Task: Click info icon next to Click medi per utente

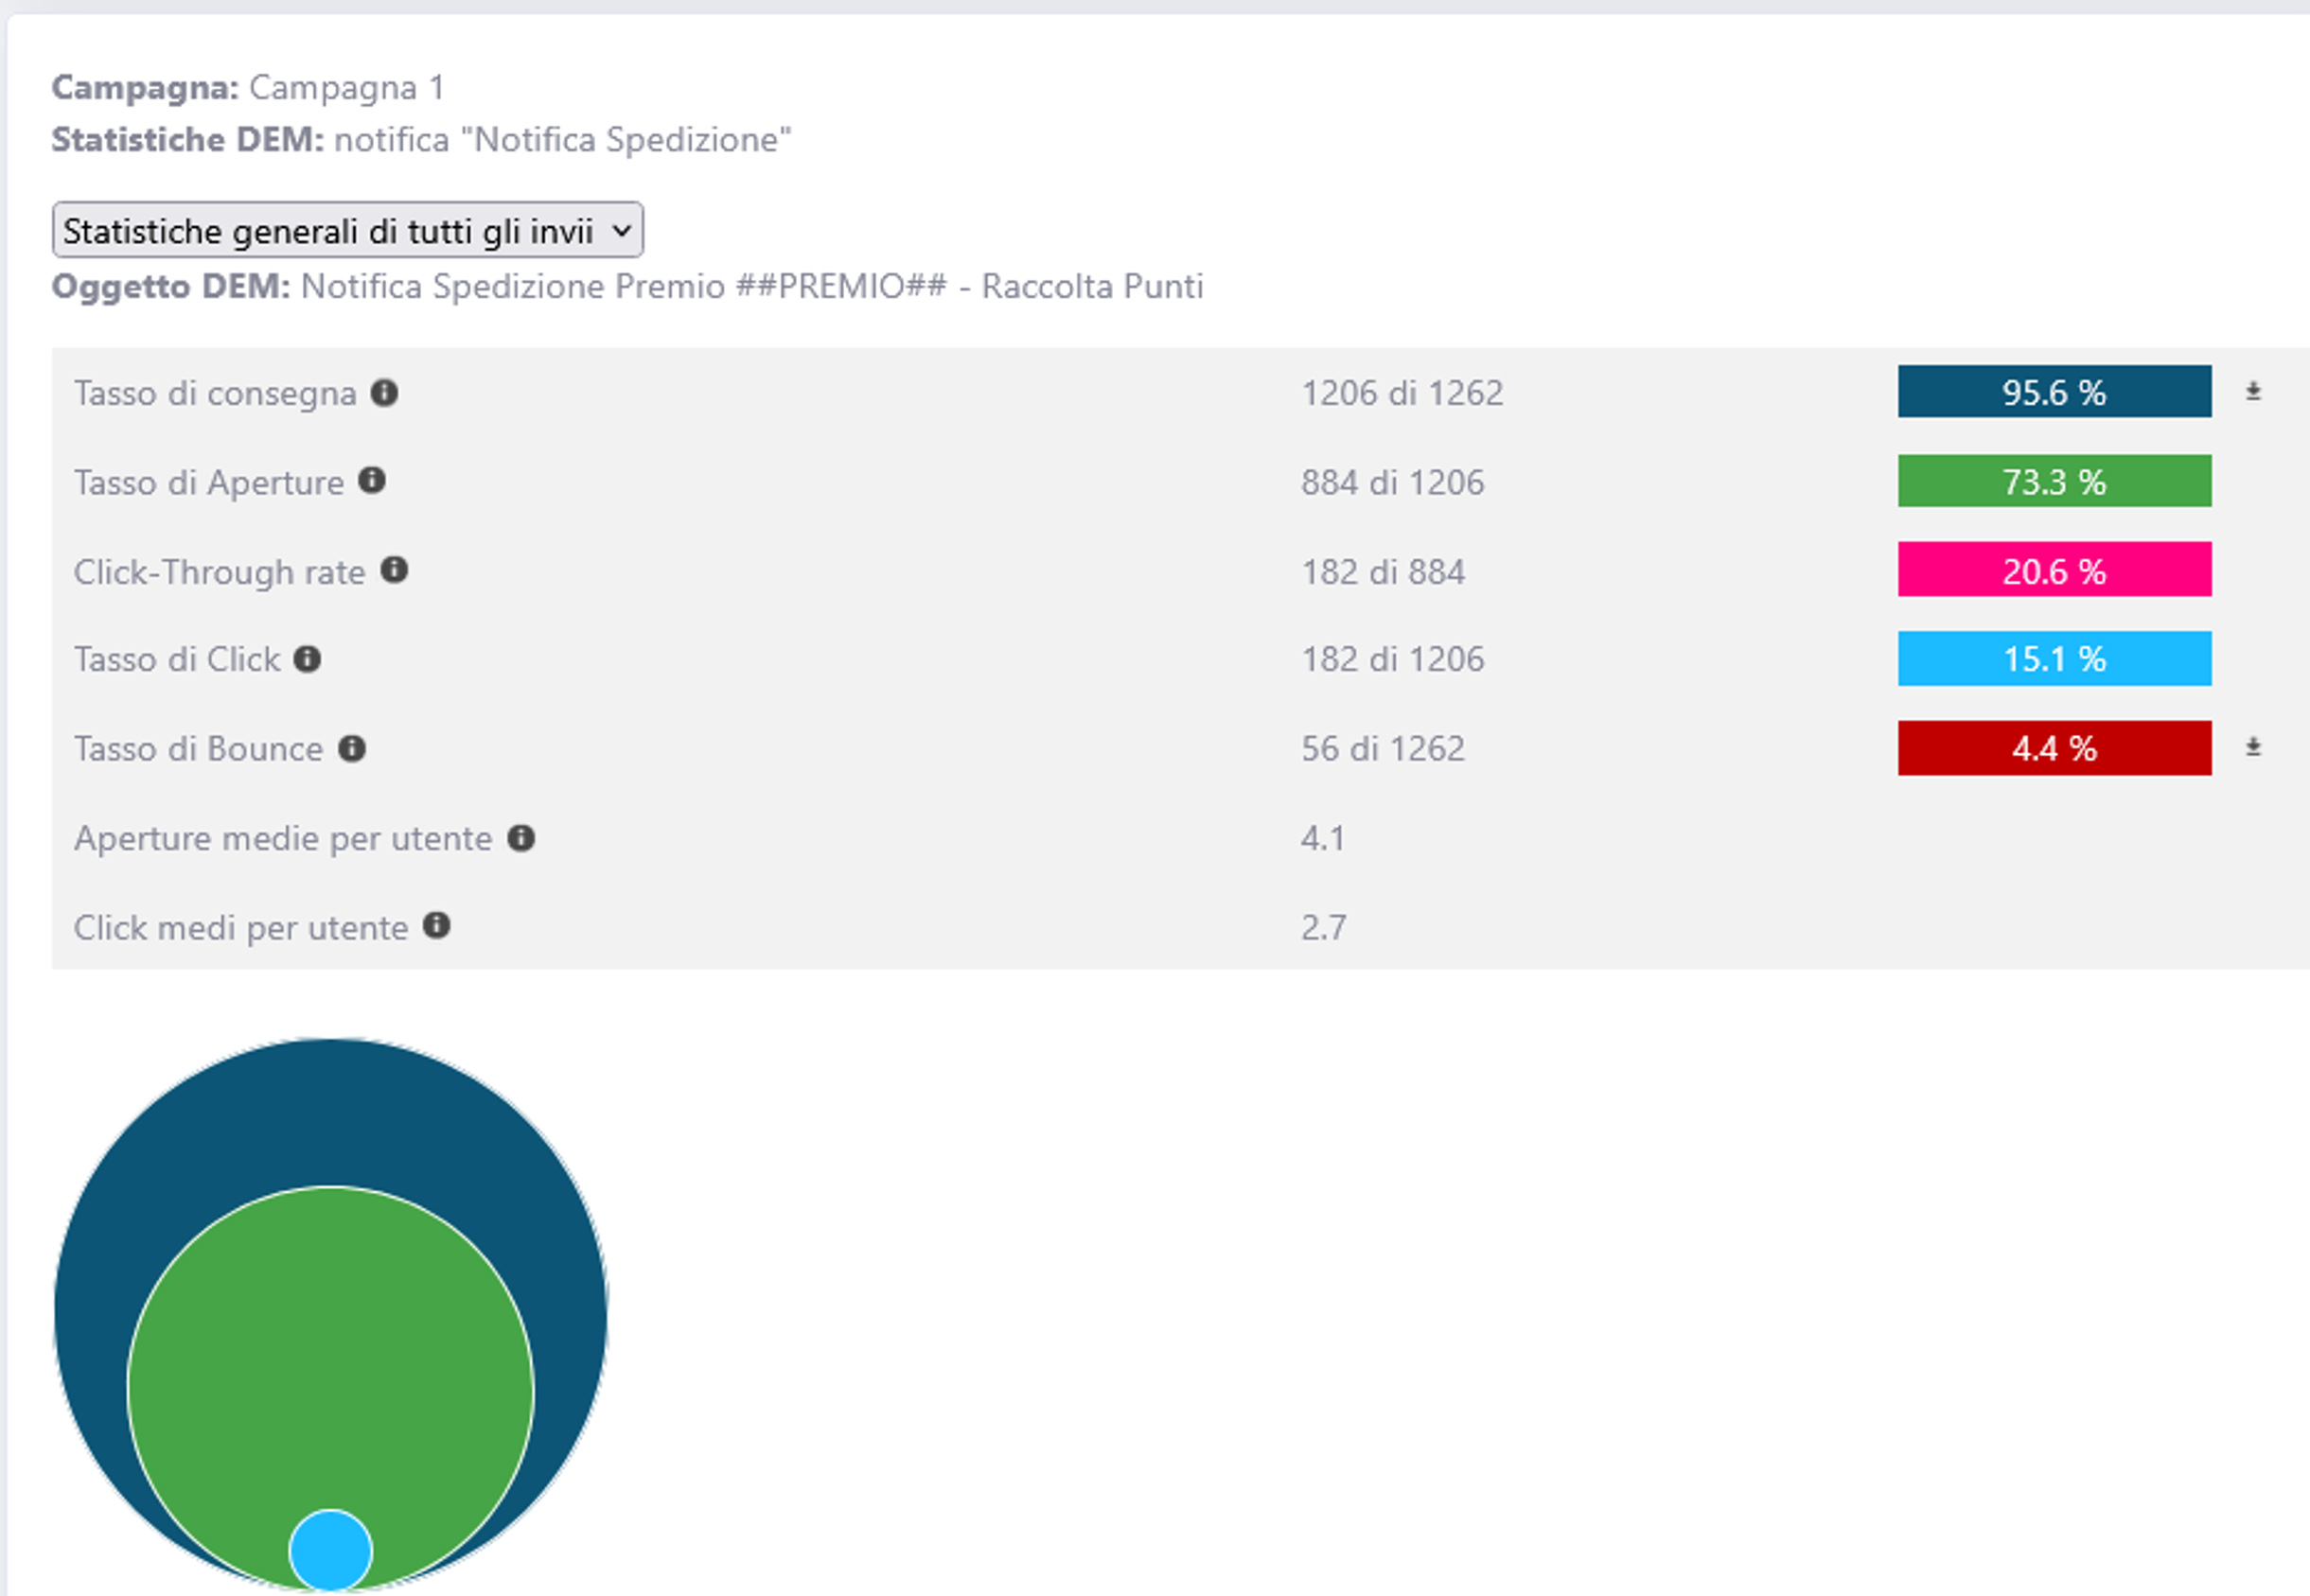Action: click(437, 926)
